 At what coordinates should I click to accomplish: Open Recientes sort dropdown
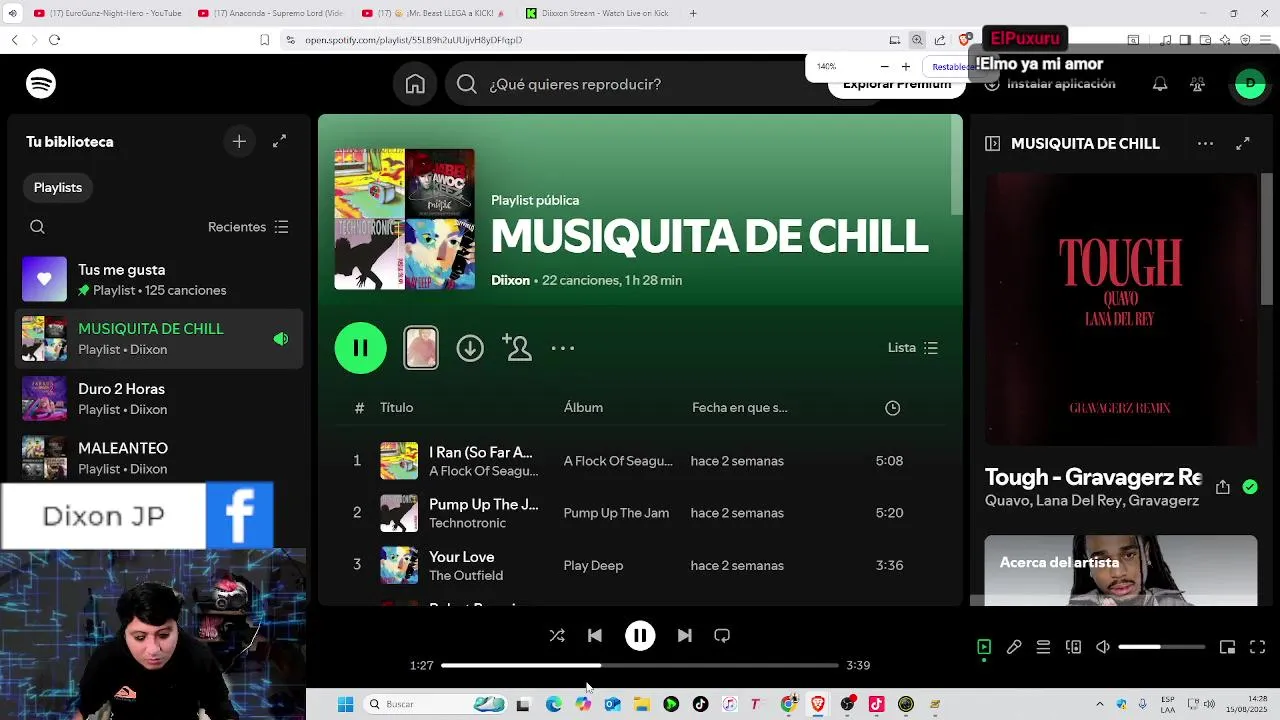[248, 227]
